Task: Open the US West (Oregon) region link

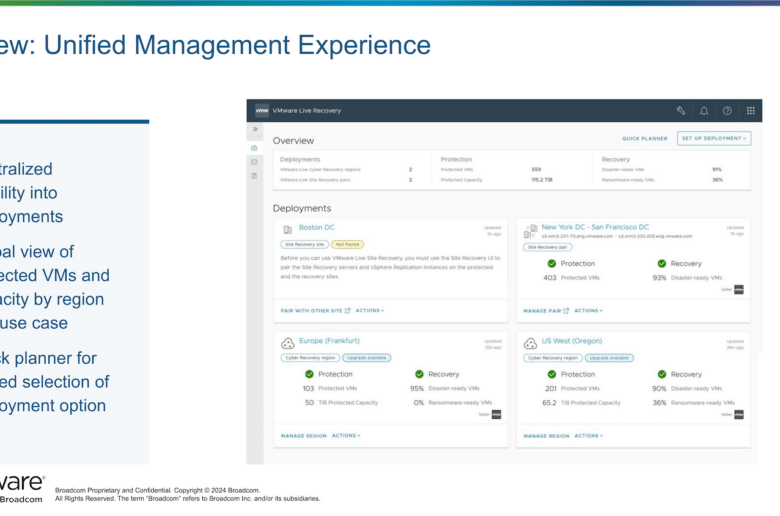Action: 572,341
